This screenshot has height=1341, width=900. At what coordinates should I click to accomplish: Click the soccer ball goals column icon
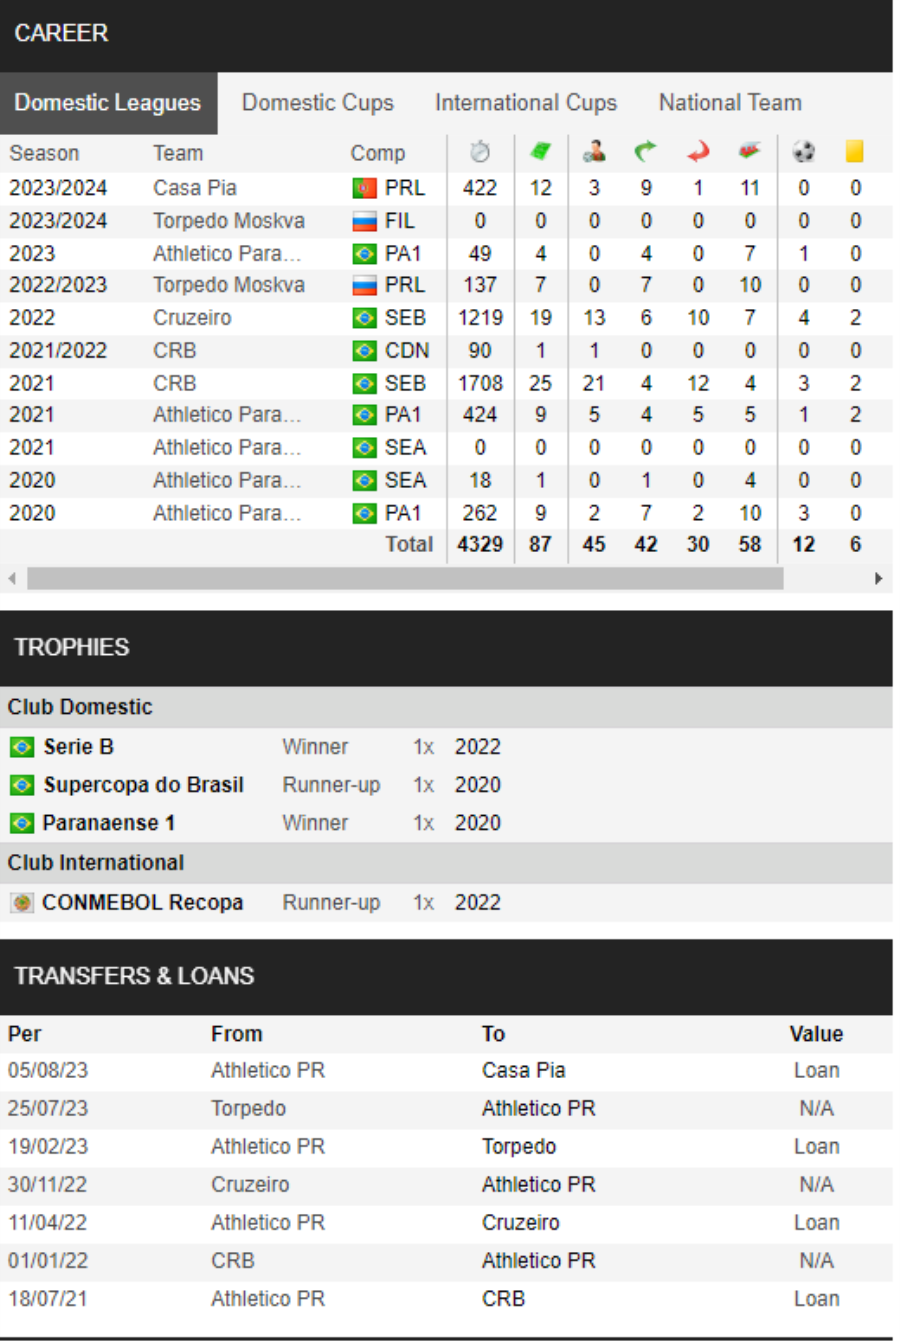point(803,152)
